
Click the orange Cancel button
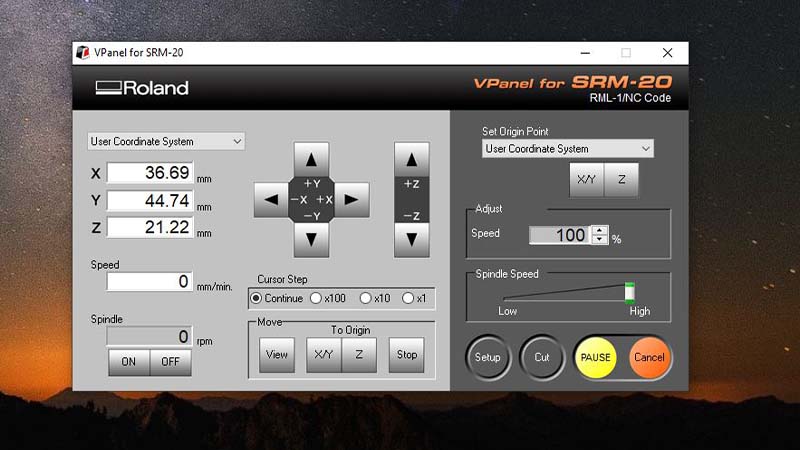(649, 357)
